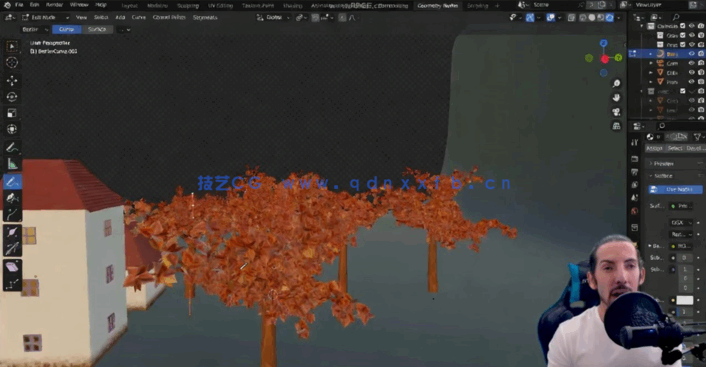
Task: Switch to Geometry Nodes workspace tab
Action: coord(438,6)
